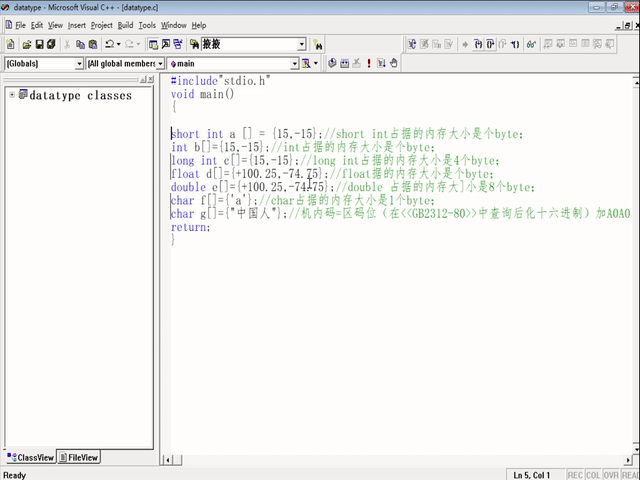The image size is (640, 480).
Task: Click the horizontal scrollbar left arrow
Action: pos(167,460)
